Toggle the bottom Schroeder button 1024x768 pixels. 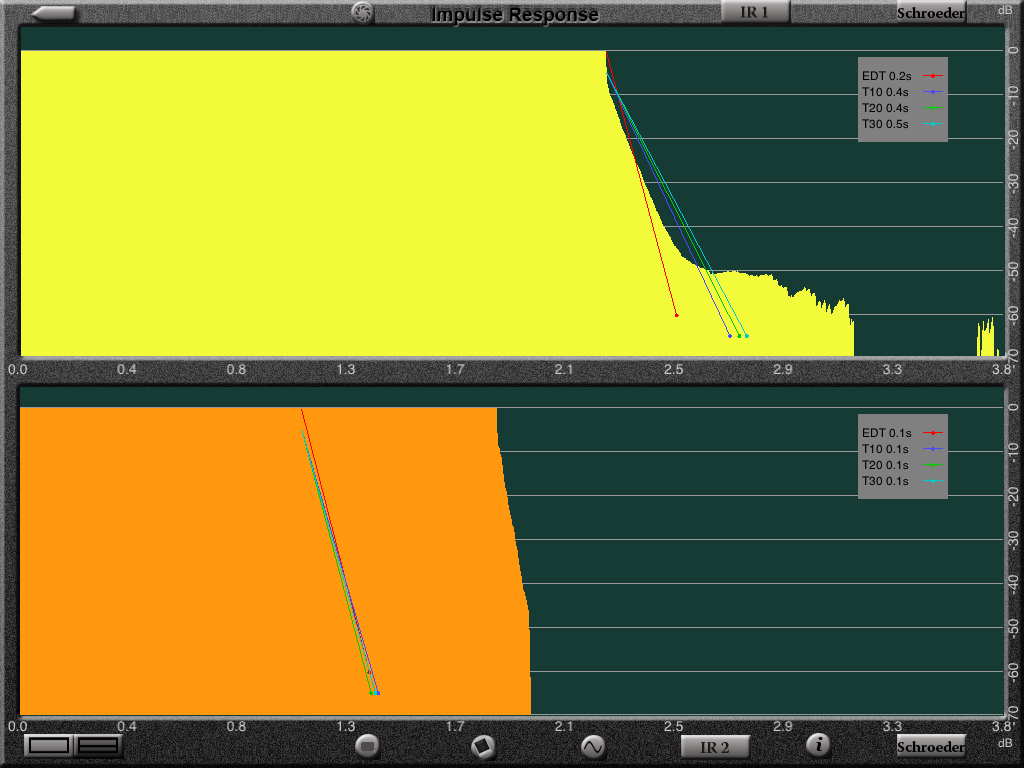click(x=930, y=747)
